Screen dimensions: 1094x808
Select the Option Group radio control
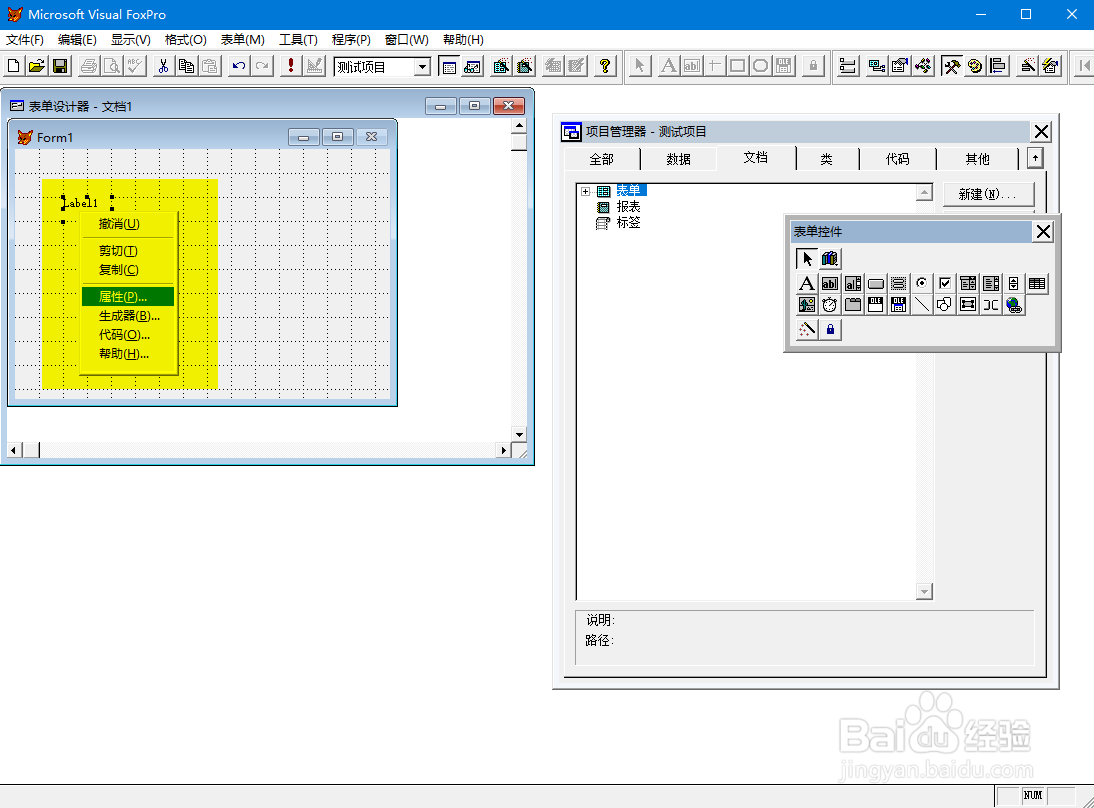tap(922, 283)
